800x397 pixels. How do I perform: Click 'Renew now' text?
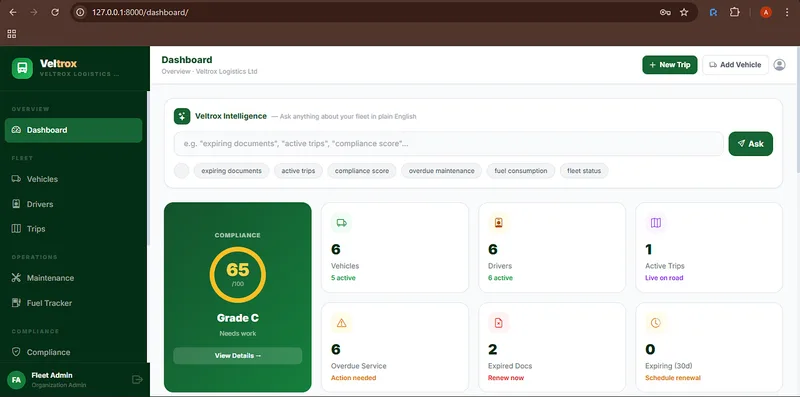pyautogui.click(x=506, y=378)
